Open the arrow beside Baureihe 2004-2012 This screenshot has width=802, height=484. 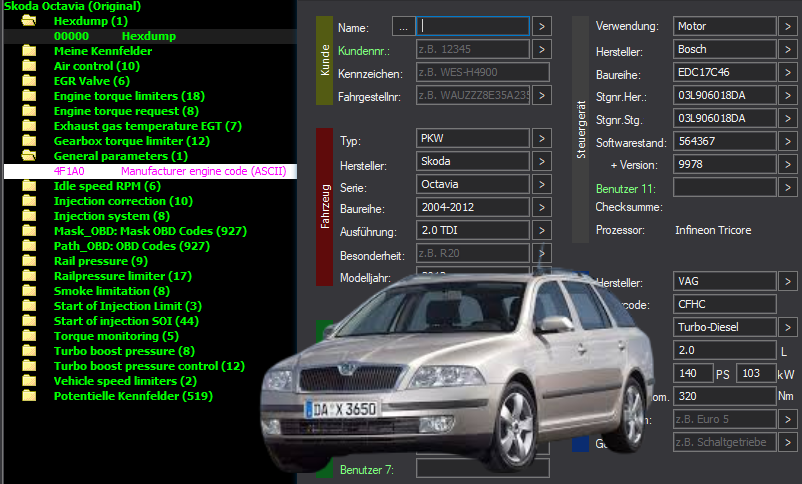click(x=542, y=207)
